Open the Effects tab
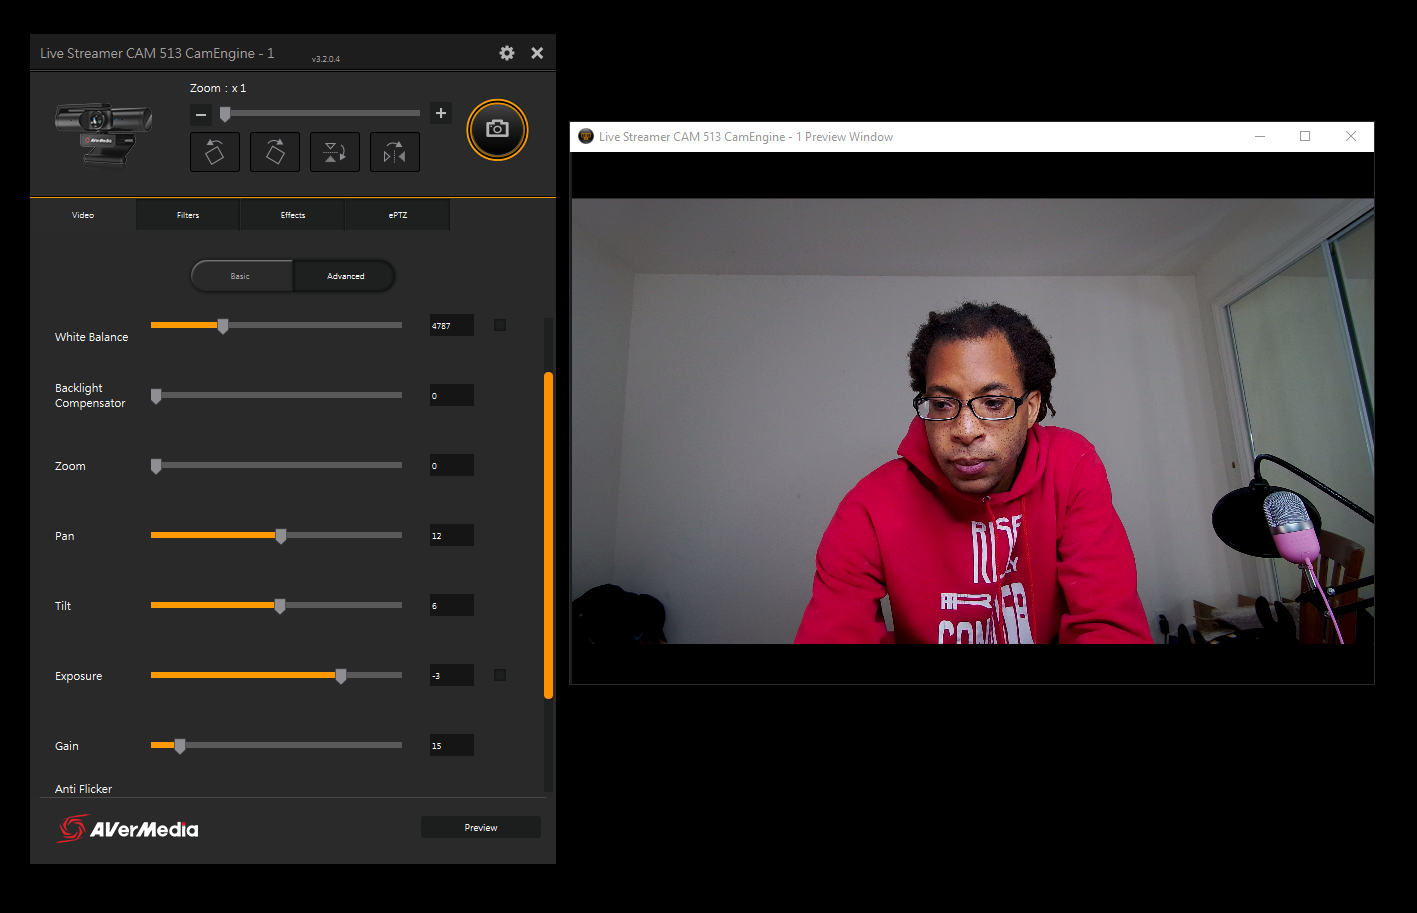This screenshot has width=1417, height=913. click(293, 215)
